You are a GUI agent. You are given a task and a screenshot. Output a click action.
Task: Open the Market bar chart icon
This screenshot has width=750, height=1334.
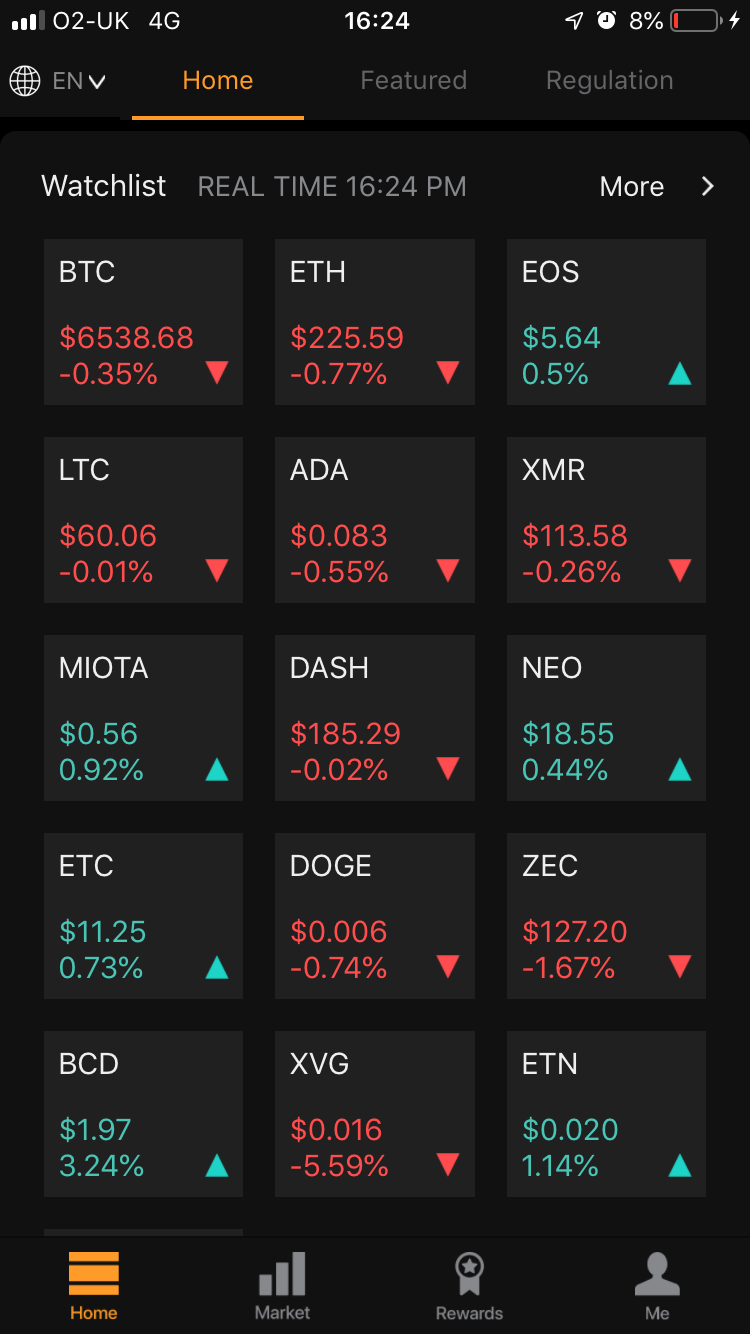point(282,1274)
